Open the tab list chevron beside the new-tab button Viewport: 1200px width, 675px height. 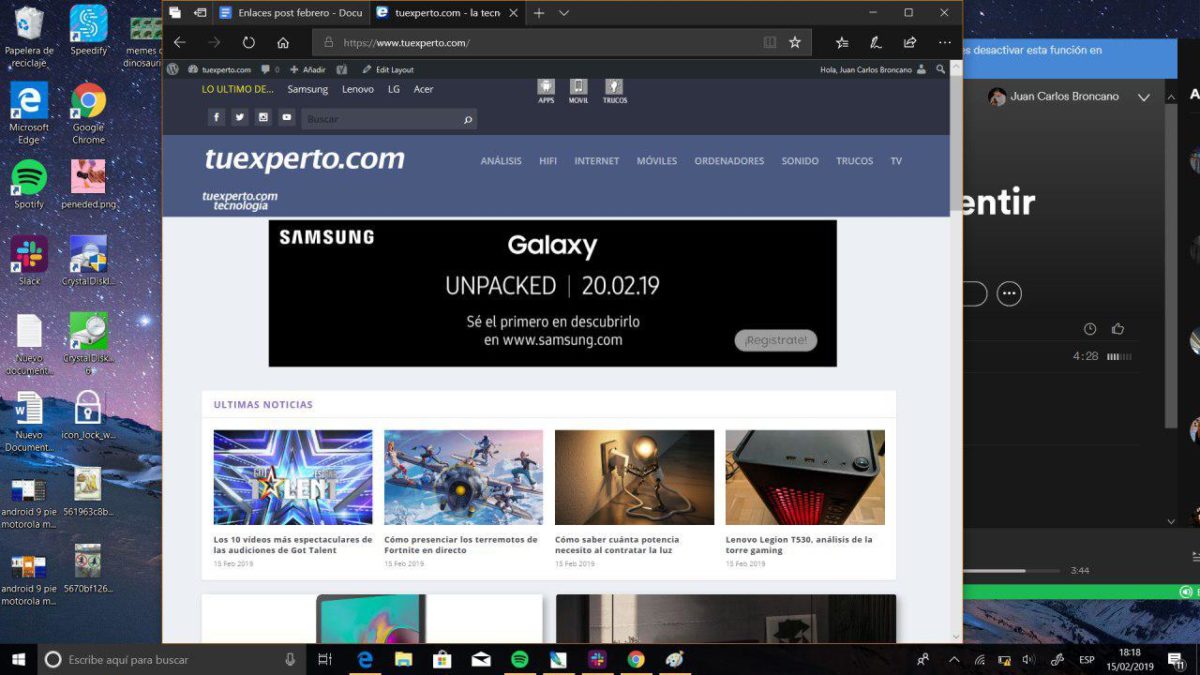pyautogui.click(x=563, y=13)
